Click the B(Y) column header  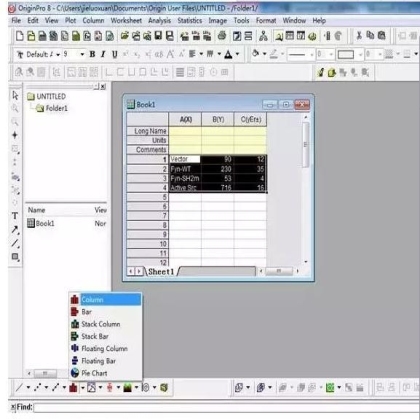[218, 119]
